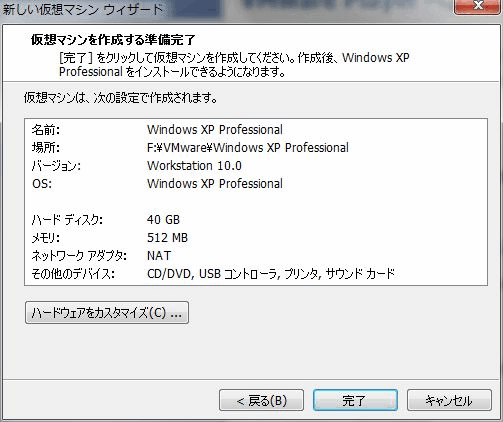Screen dimensions: 503x422
Task: Click the ネットワーク アダプタ: label
Action: coord(79,256)
